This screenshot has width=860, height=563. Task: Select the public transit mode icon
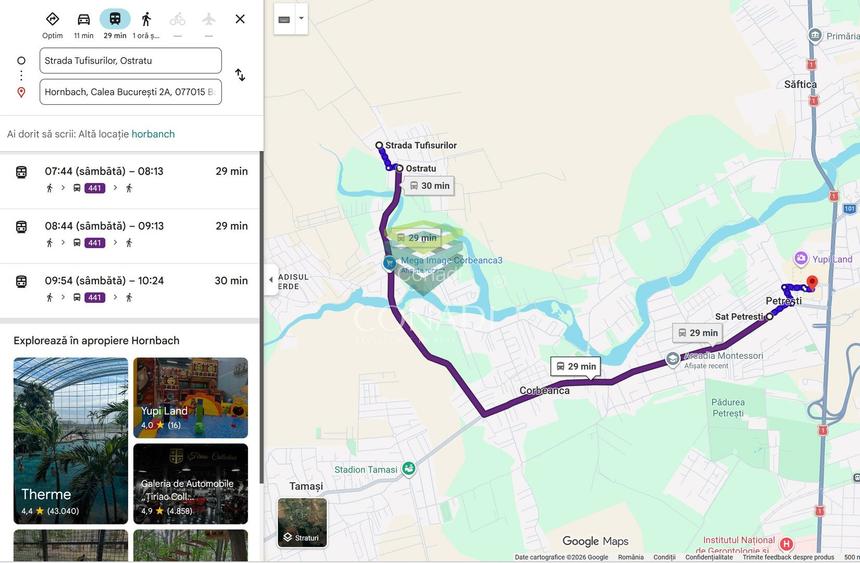click(115, 20)
